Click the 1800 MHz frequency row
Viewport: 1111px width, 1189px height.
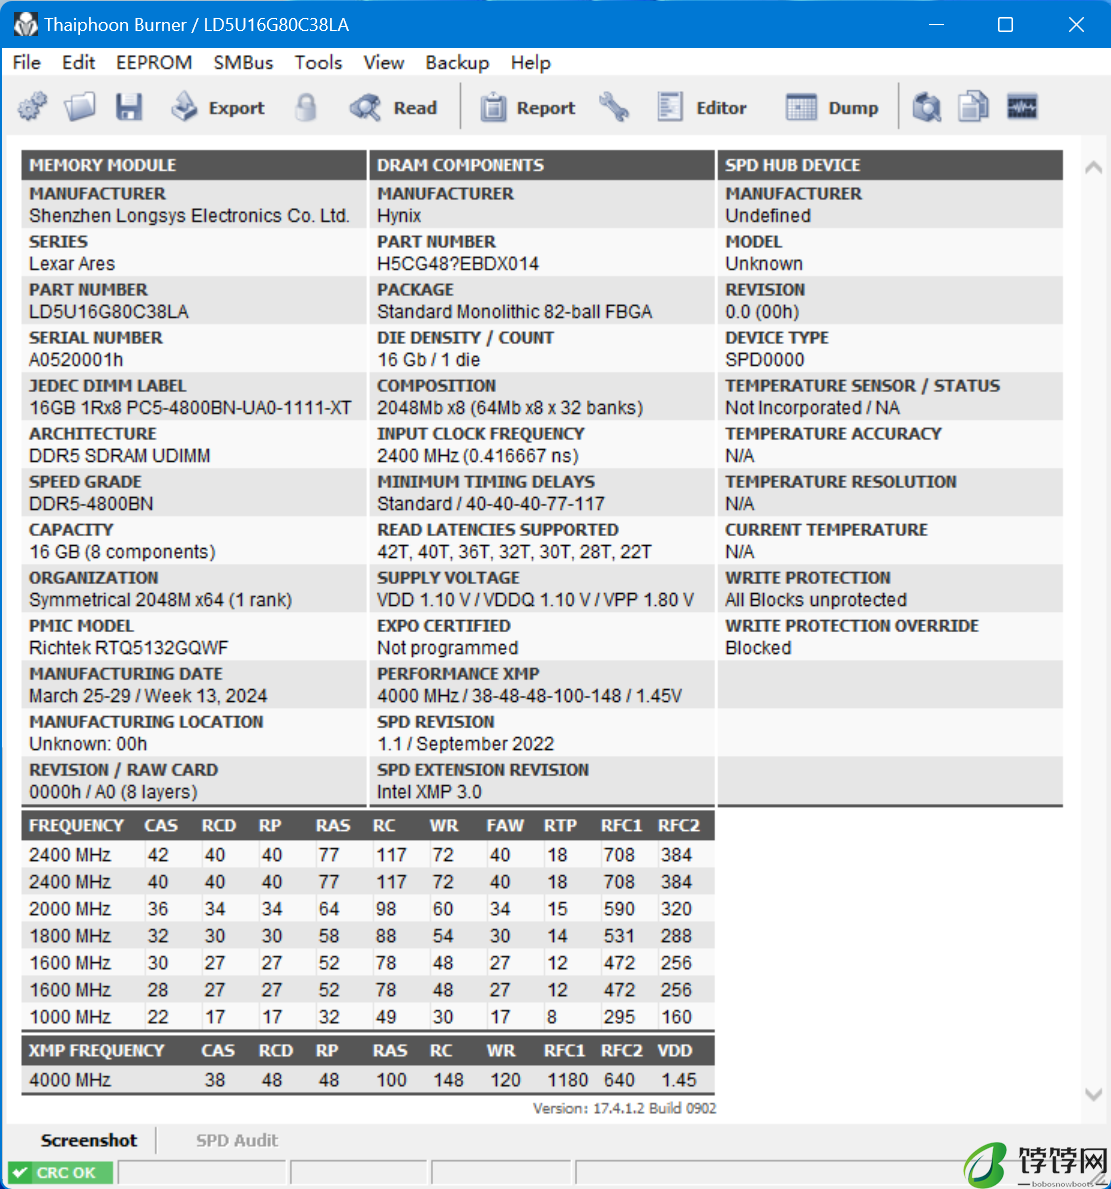pos(368,936)
